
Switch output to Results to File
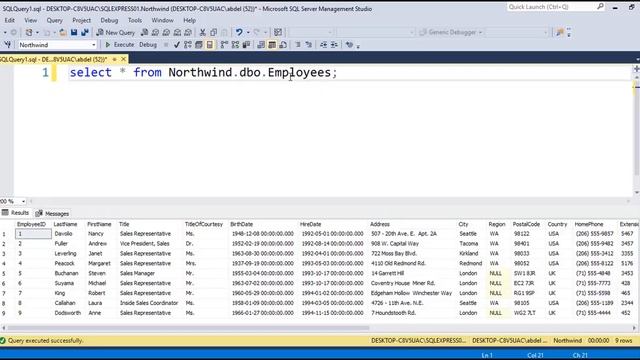(x=283, y=45)
